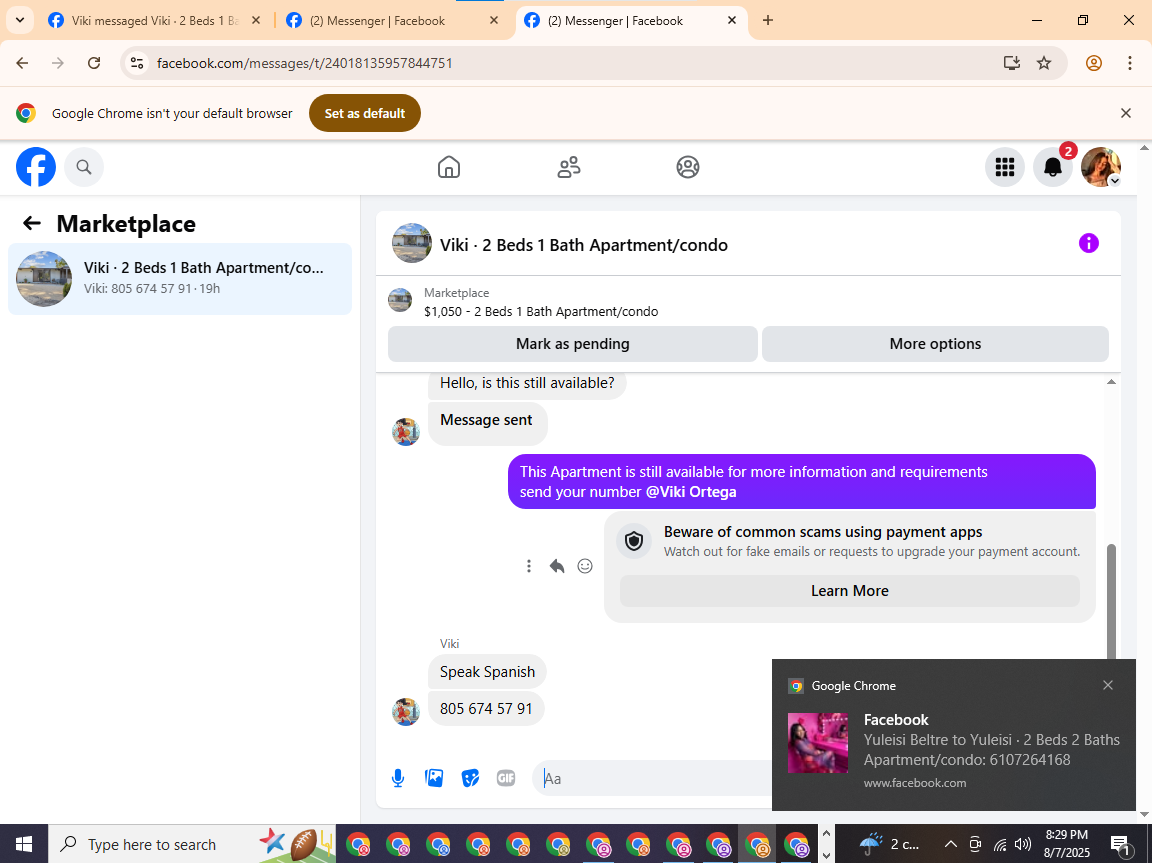This screenshot has height=863, width=1152.
Task: Click the Speak Spanish message bubble
Action: pyautogui.click(x=487, y=672)
